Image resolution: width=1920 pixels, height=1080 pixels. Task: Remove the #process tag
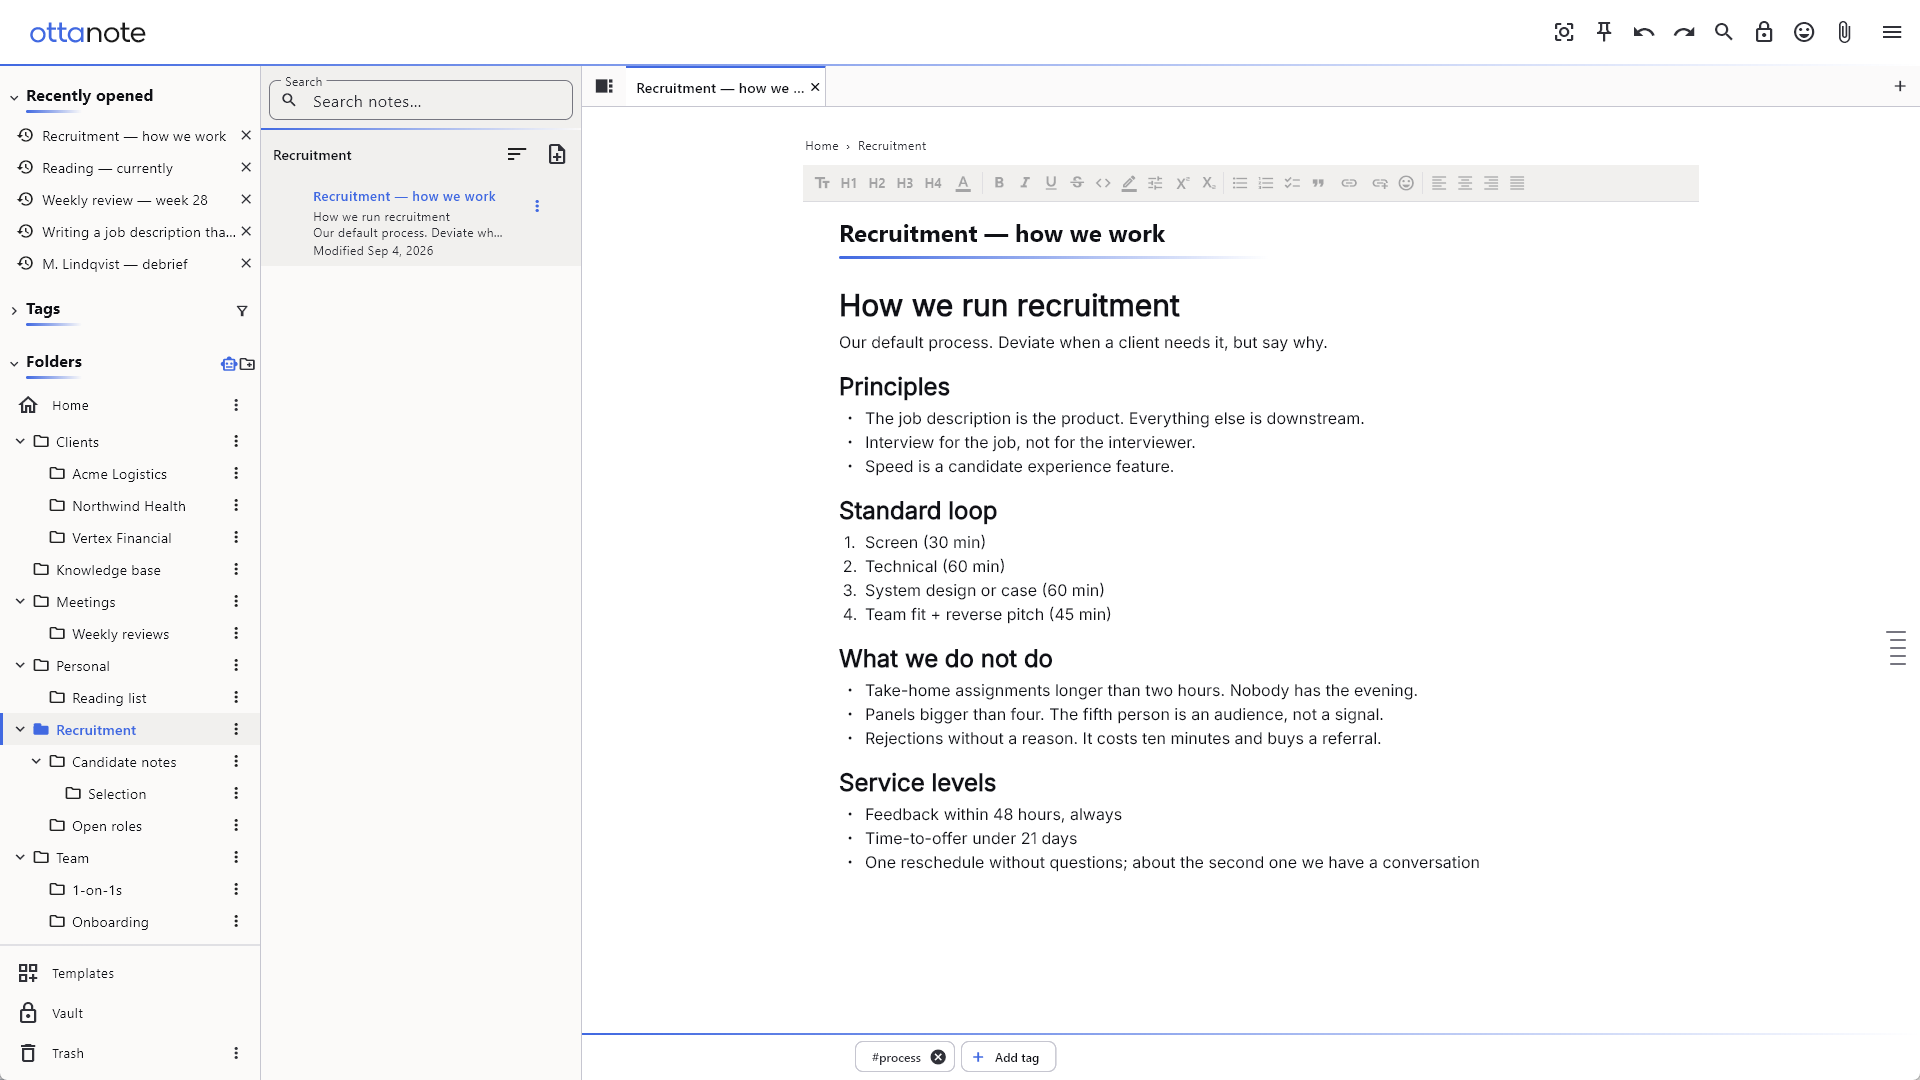click(x=938, y=1057)
